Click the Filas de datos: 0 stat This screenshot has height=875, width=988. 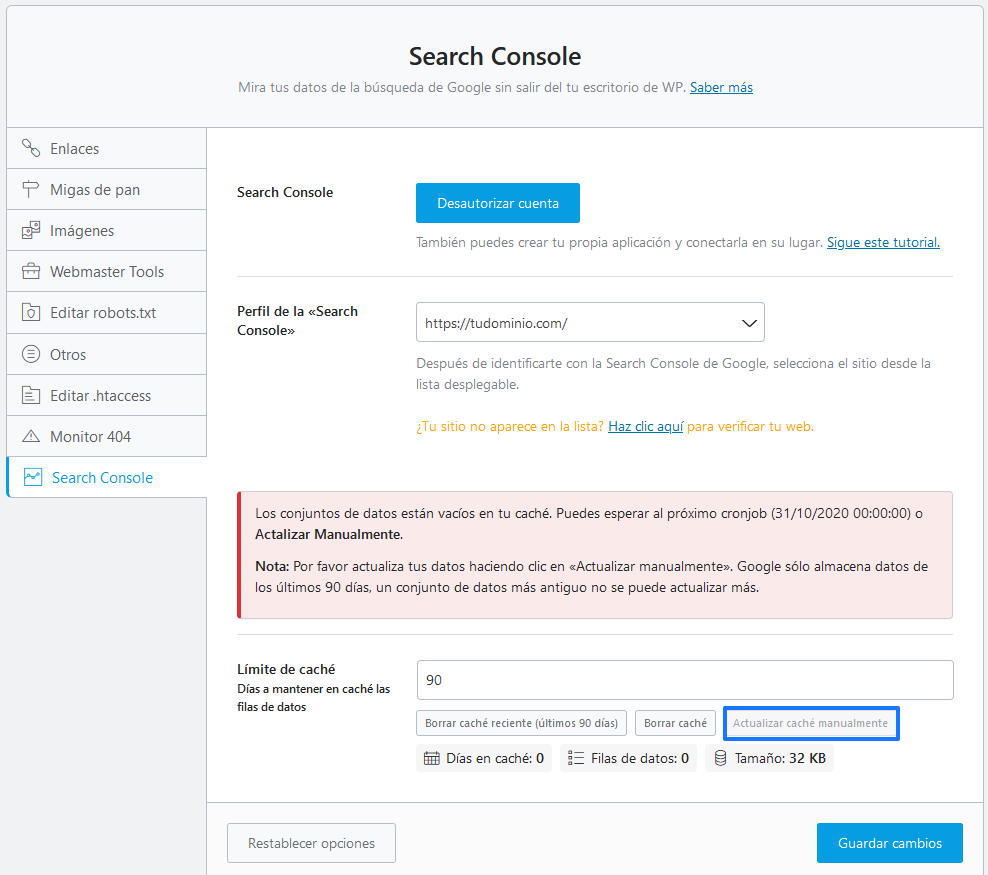coord(628,758)
